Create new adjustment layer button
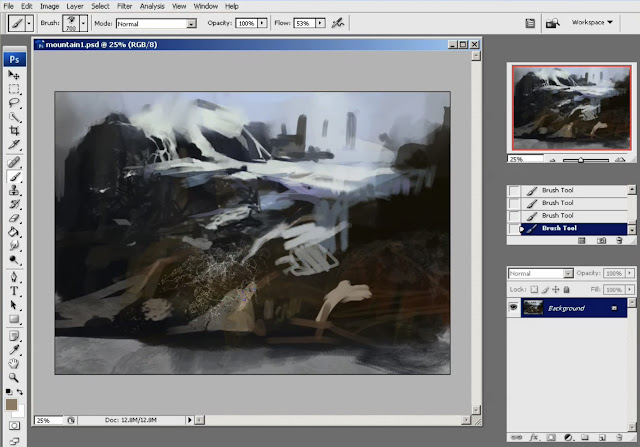640x447 pixels. pos(568,438)
